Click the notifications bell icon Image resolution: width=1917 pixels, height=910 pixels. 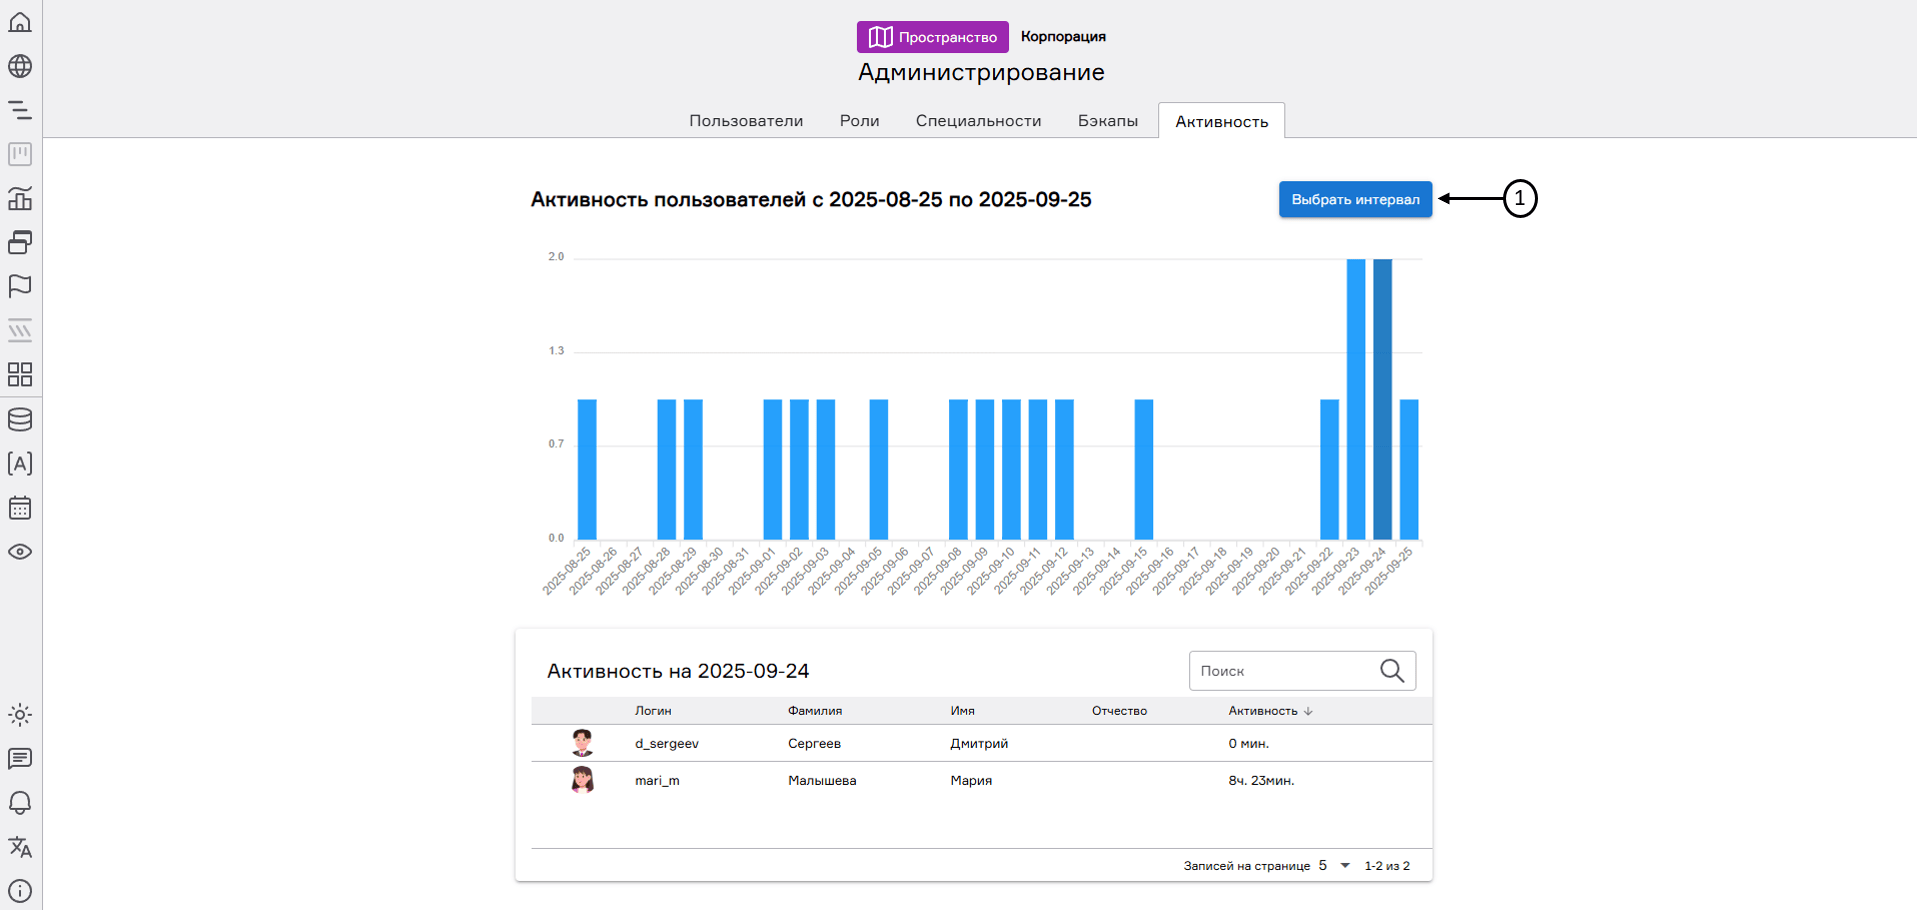click(20, 803)
